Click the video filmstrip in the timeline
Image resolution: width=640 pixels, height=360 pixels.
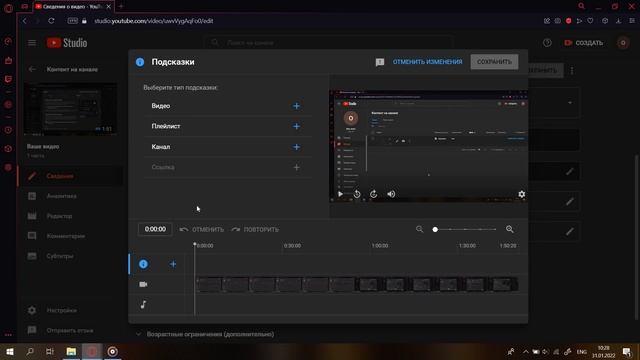(x=357, y=284)
